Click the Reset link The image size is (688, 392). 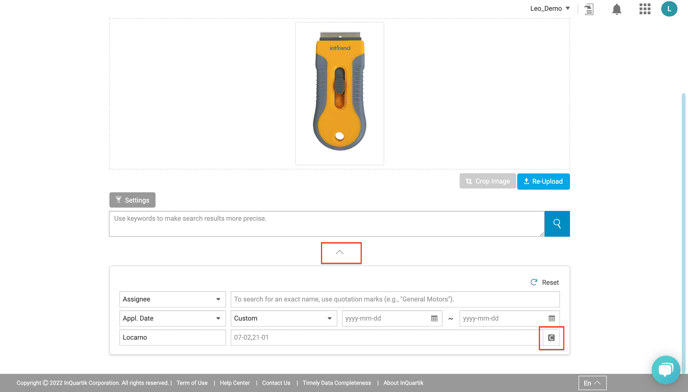550,282
